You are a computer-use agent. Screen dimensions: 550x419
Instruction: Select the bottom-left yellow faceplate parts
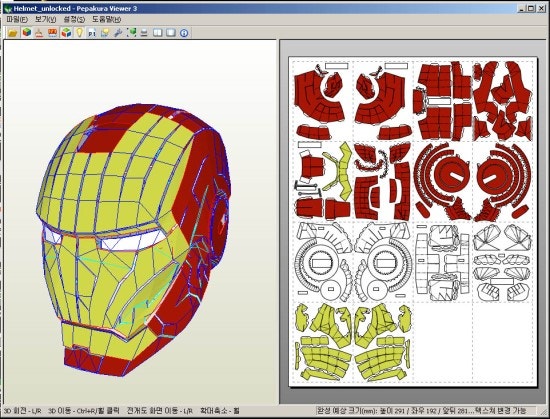(x=323, y=343)
